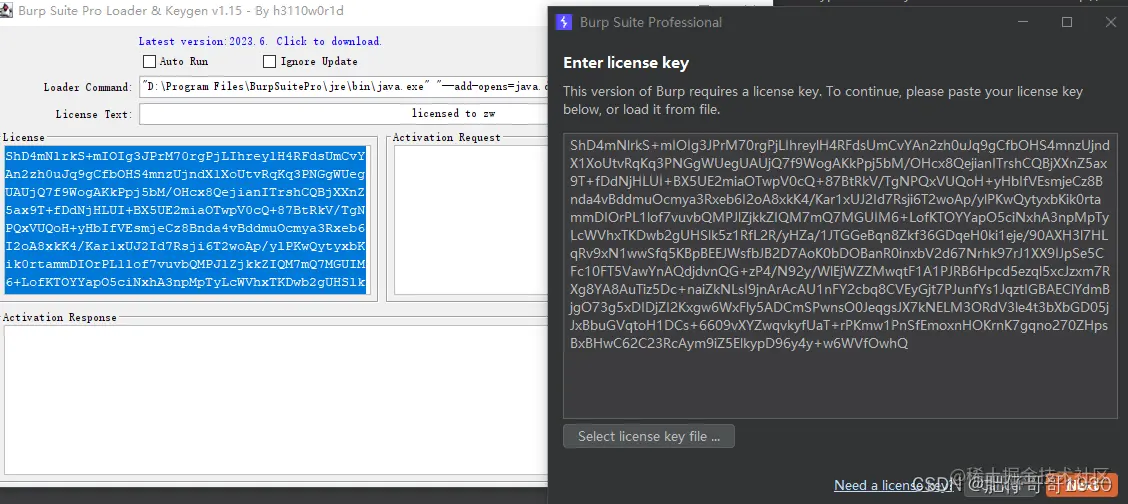Tick the Ignore Update checkbox
Screen dimensions: 1128x504
pyautogui.click(x=269, y=62)
